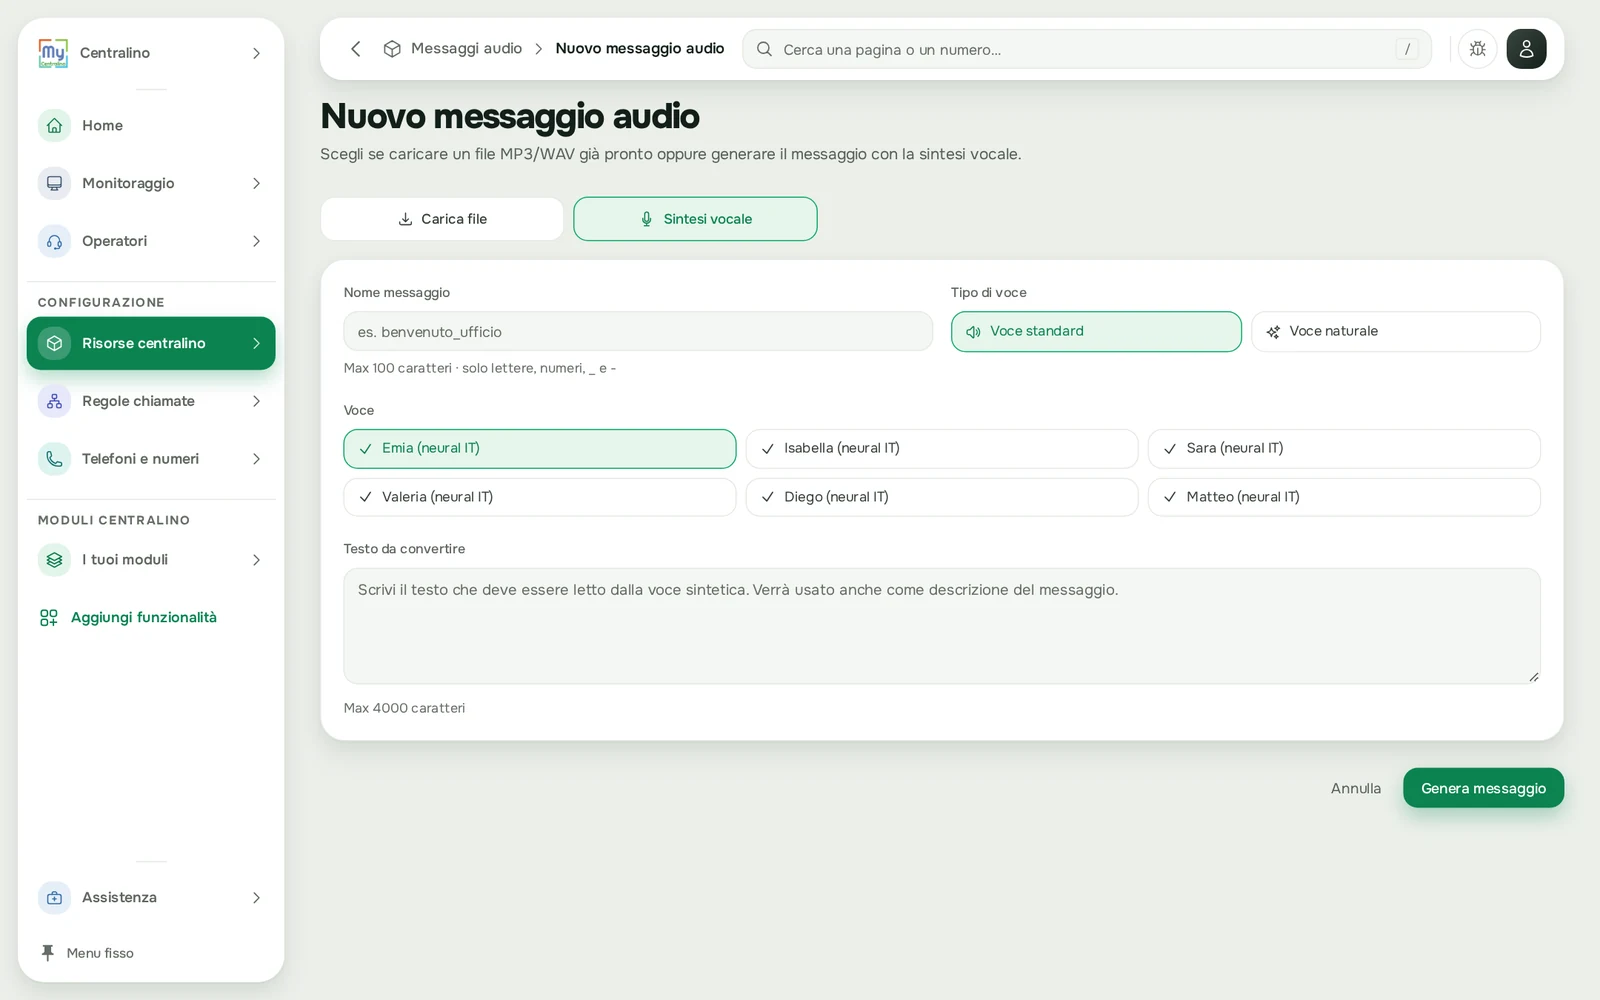Open the Home menu item
Image resolution: width=1600 pixels, height=1000 pixels.
pos(151,125)
